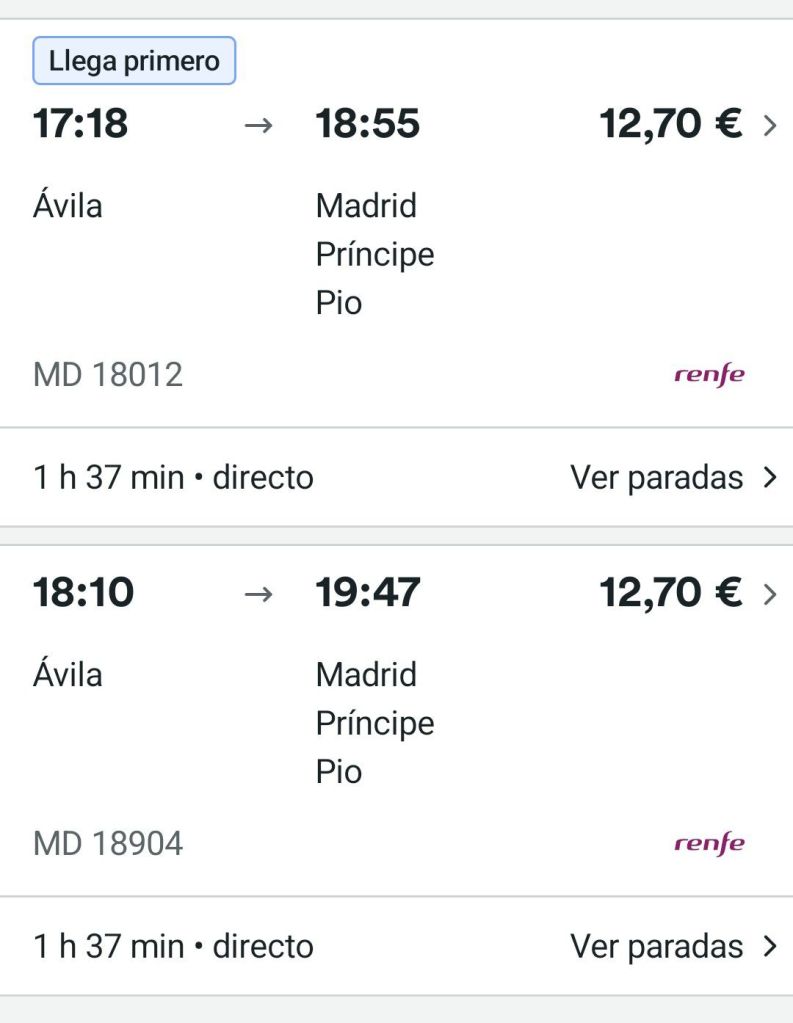
Task: Click the arrow between 18:10 and 19:47
Action: [x=259, y=594]
